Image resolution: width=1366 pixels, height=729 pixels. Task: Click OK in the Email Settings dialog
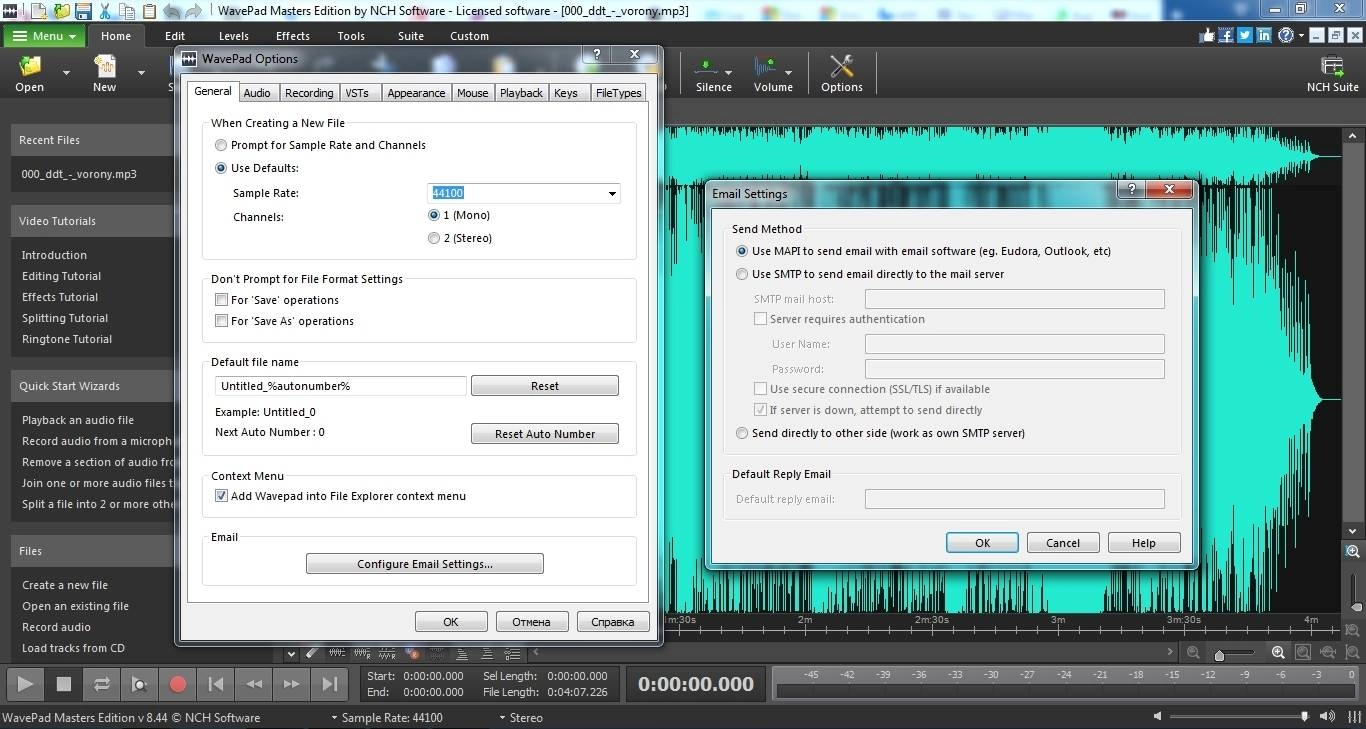(982, 543)
